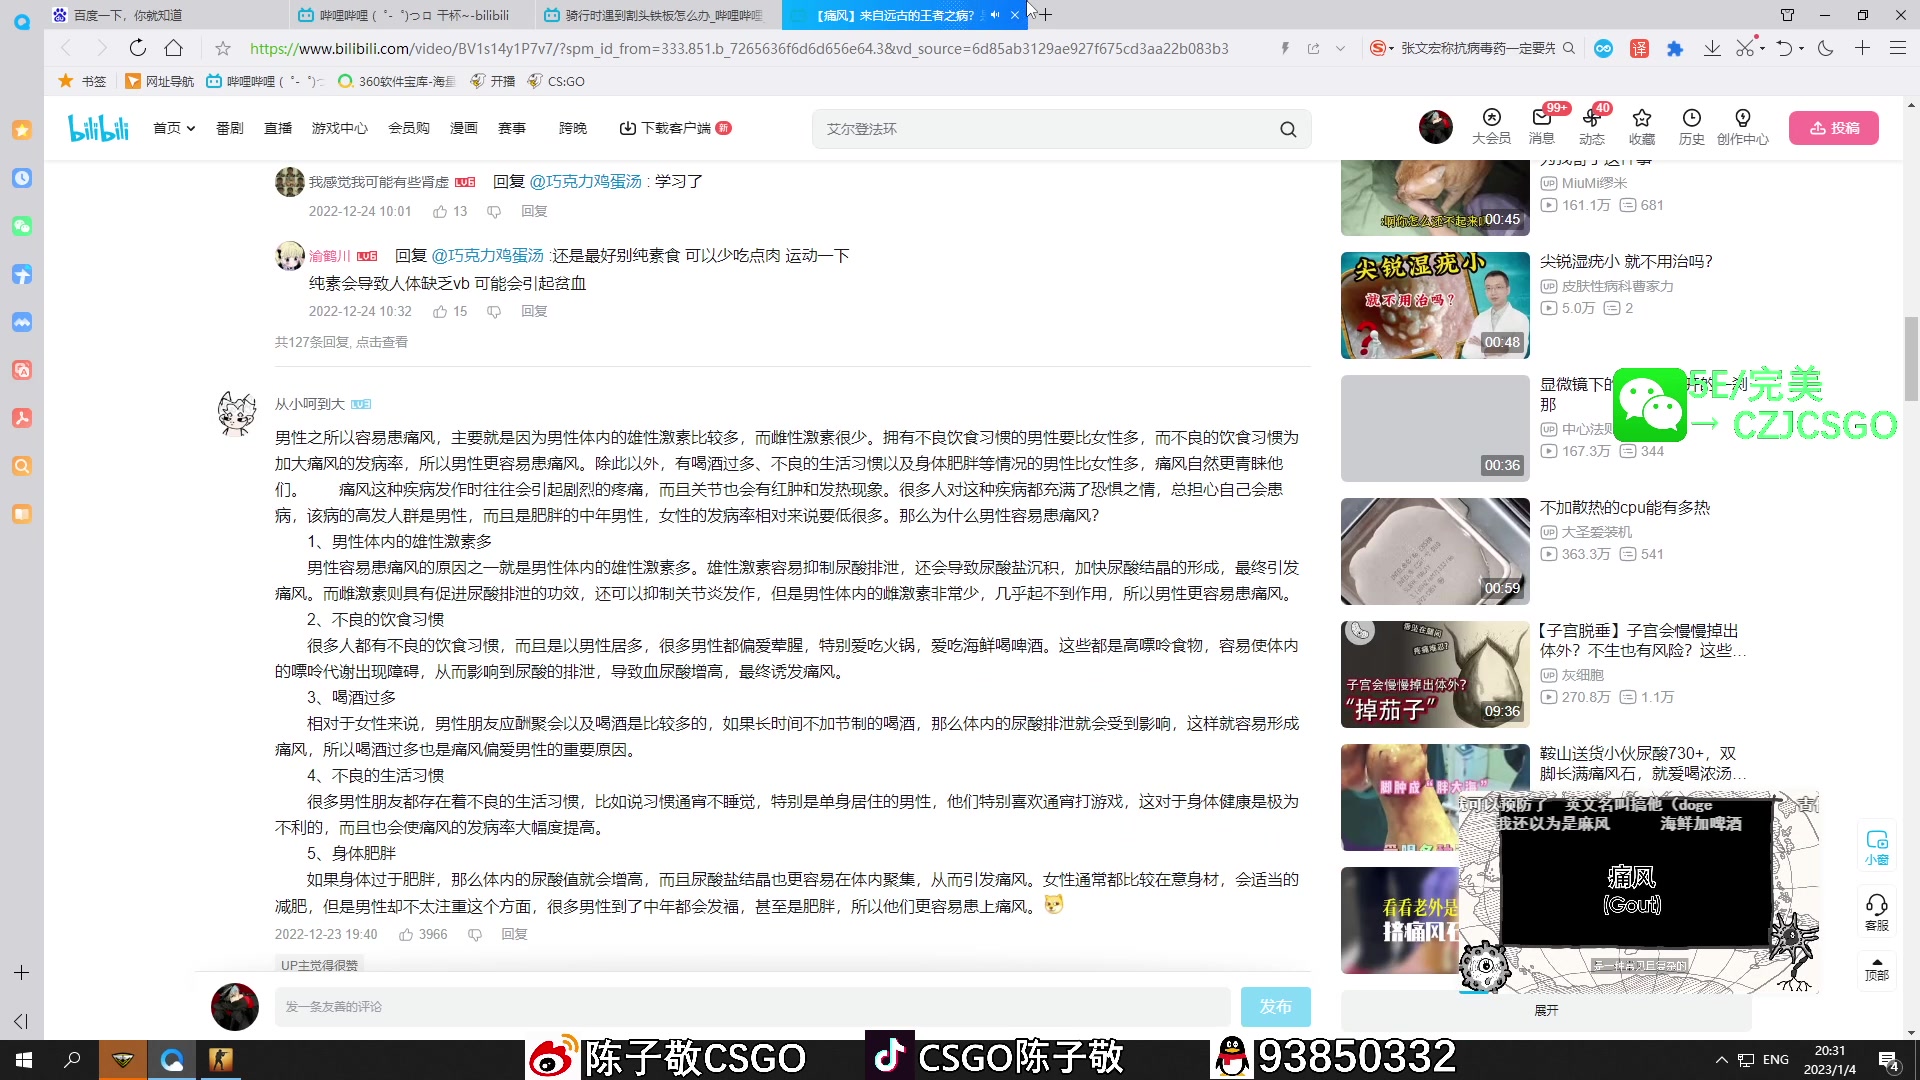Viewport: 1920px width, 1080px height.
Task: Open the 网址导航 bookmark
Action: pyautogui.click(x=160, y=81)
